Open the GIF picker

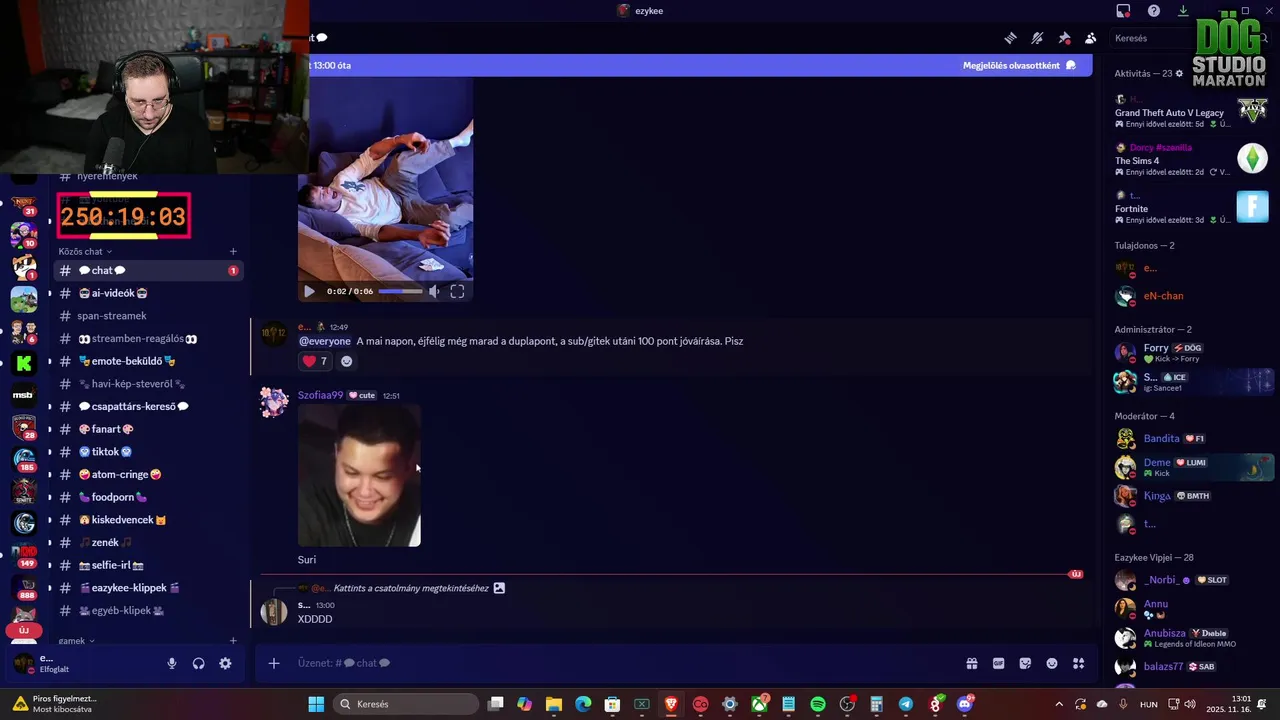[x=998, y=663]
